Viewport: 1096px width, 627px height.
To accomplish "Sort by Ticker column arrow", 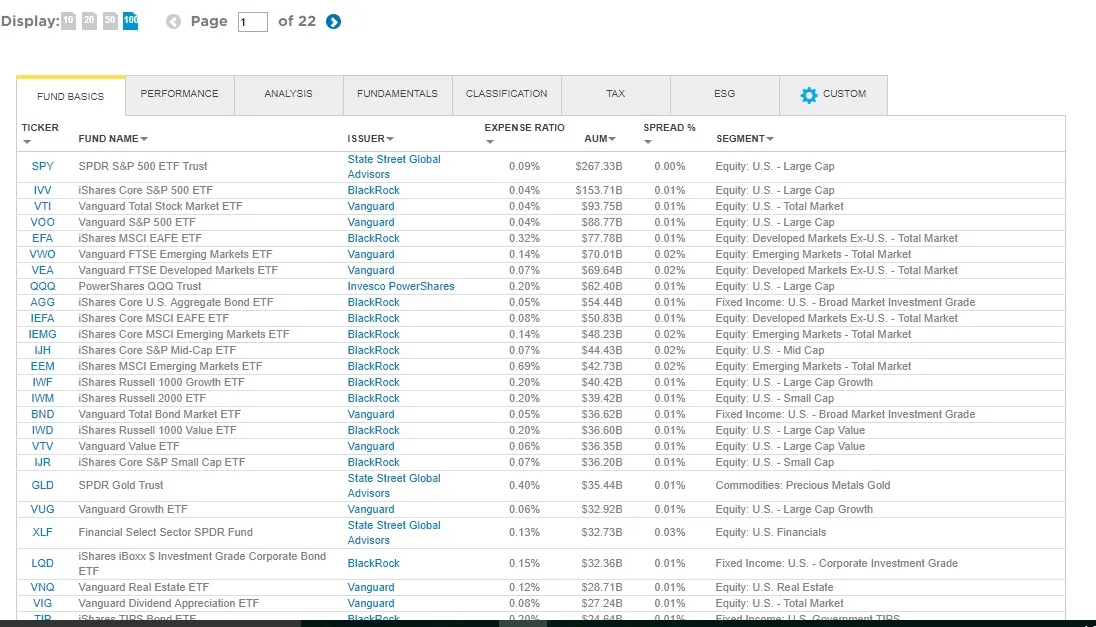I will [x=27, y=142].
